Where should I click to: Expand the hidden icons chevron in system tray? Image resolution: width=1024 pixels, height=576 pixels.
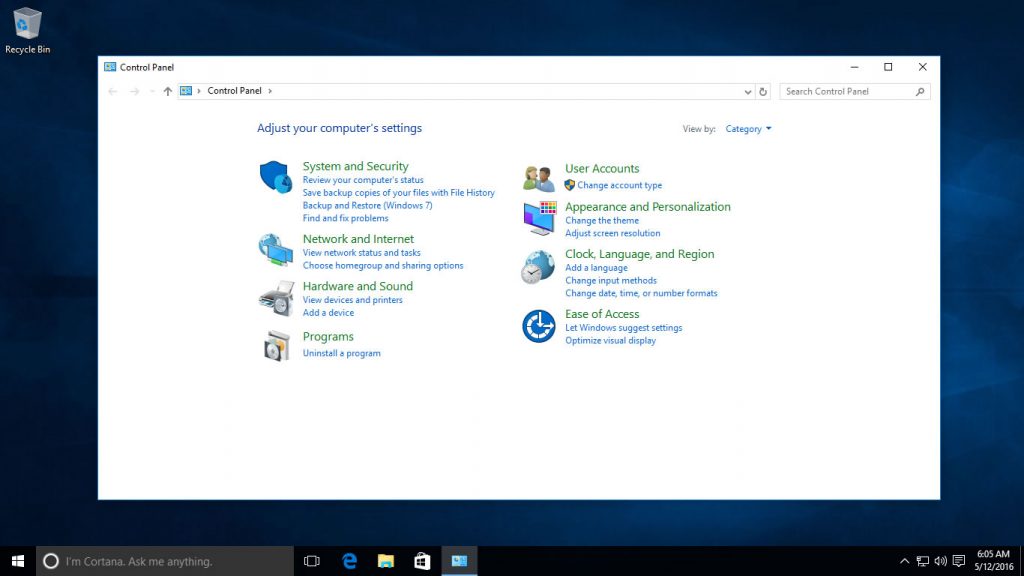(904, 561)
